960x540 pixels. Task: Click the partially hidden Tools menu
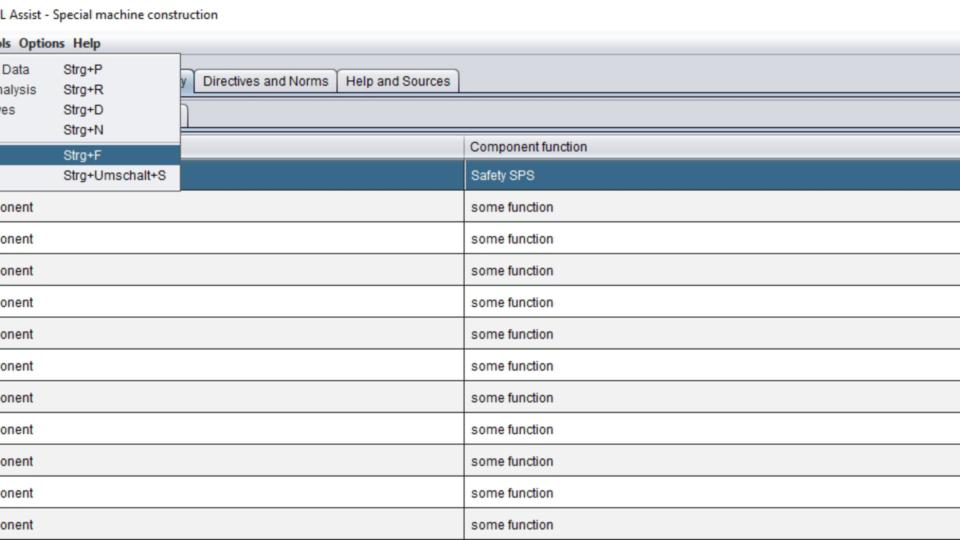coord(5,43)
